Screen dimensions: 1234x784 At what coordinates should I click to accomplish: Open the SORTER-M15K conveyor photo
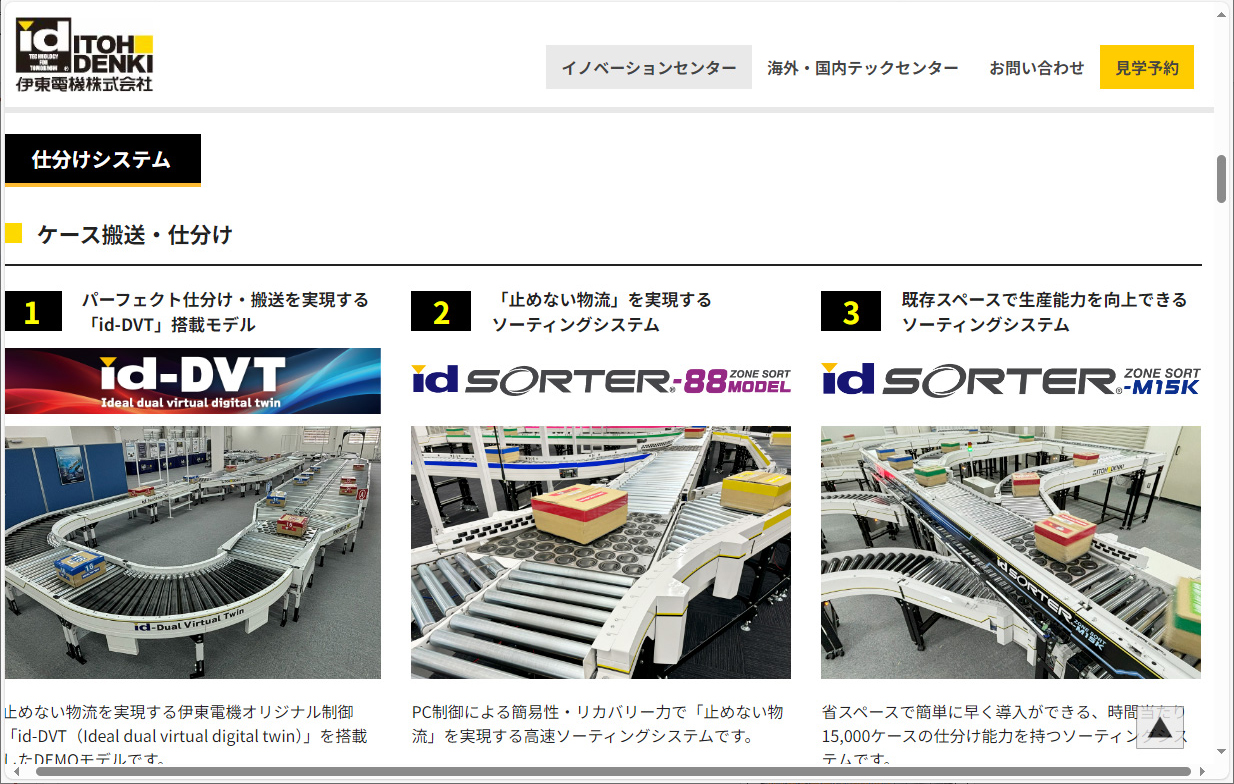click(1010, 552)
